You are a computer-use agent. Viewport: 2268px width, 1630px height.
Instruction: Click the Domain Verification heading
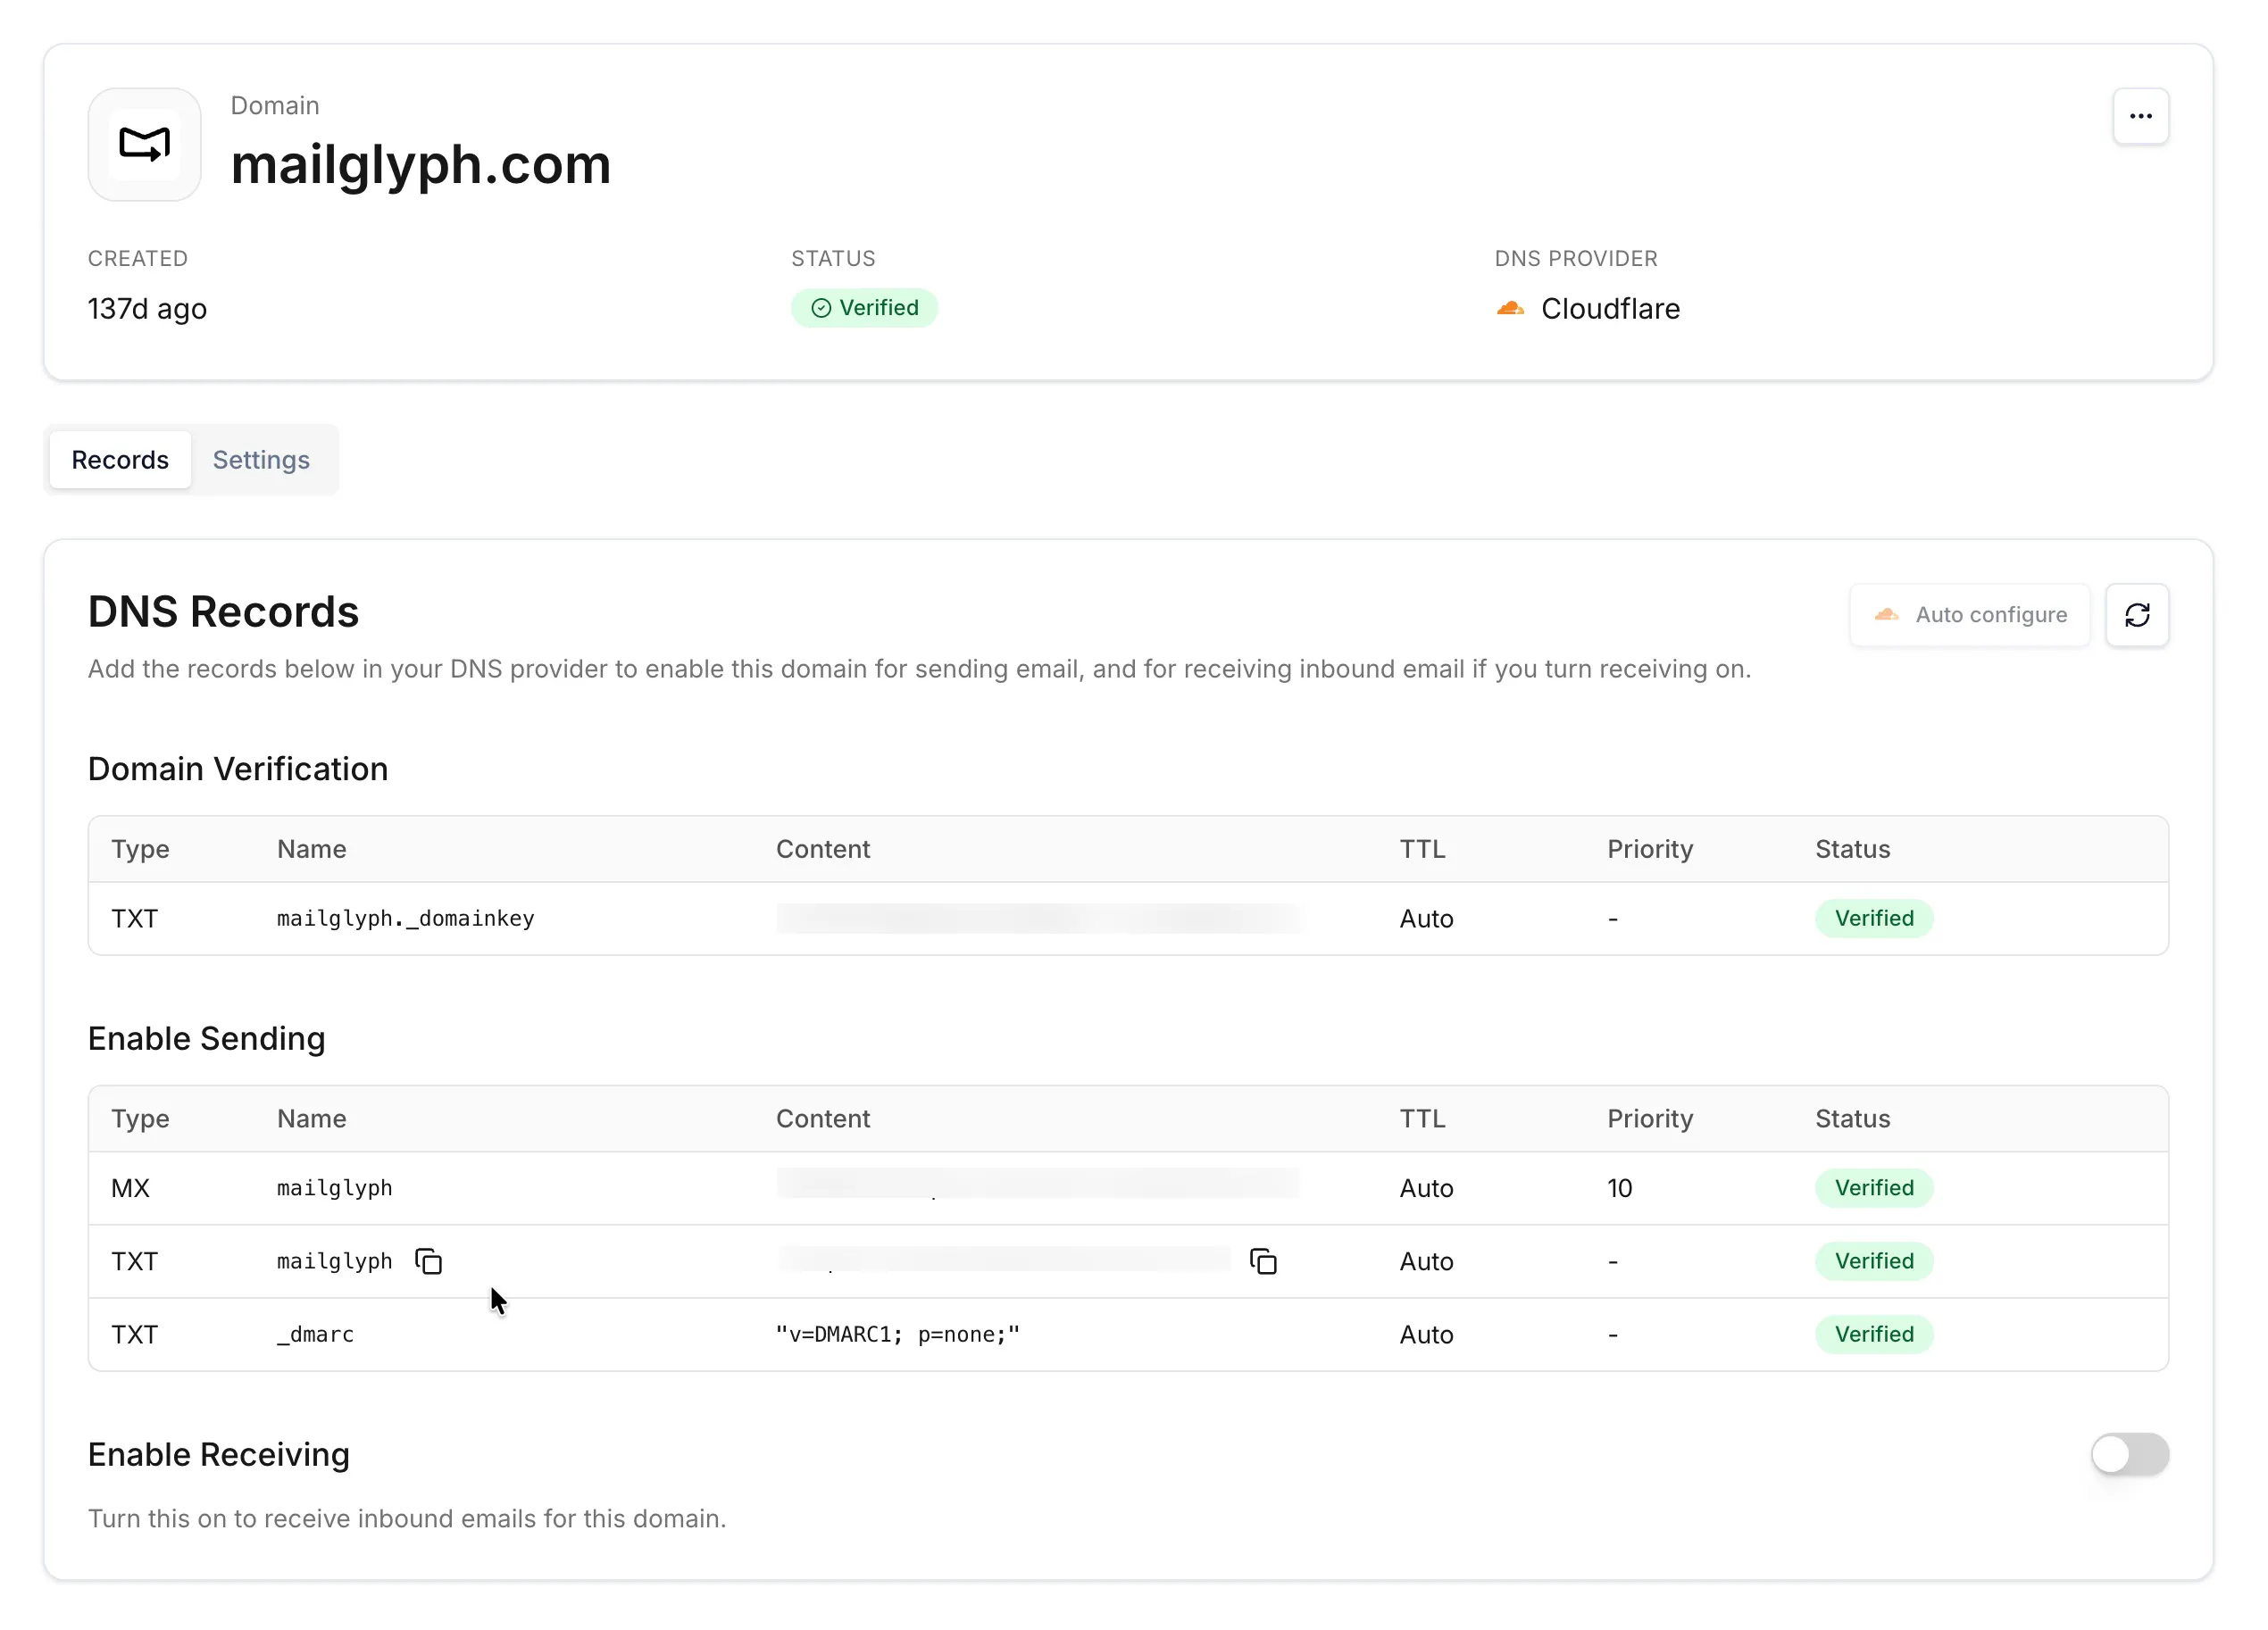click(238, 769)
